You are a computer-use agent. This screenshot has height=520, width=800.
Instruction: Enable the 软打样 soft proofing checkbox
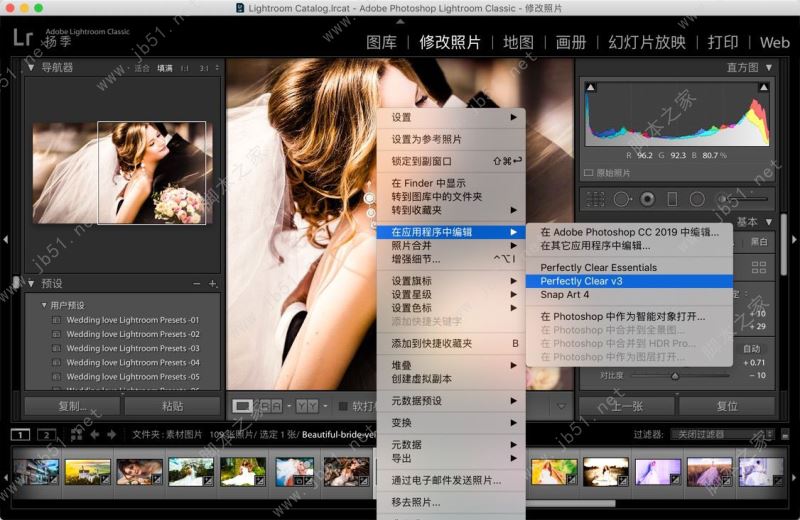343,406
